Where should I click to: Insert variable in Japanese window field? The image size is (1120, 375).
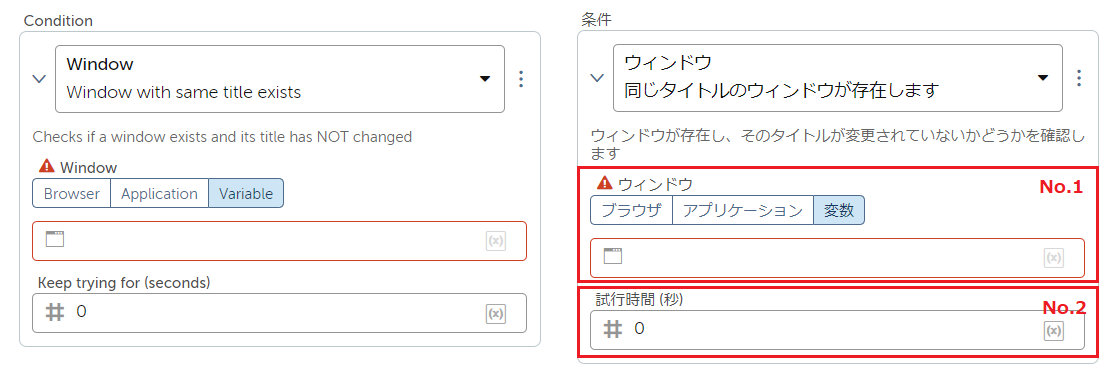[x=1053, y=258]
